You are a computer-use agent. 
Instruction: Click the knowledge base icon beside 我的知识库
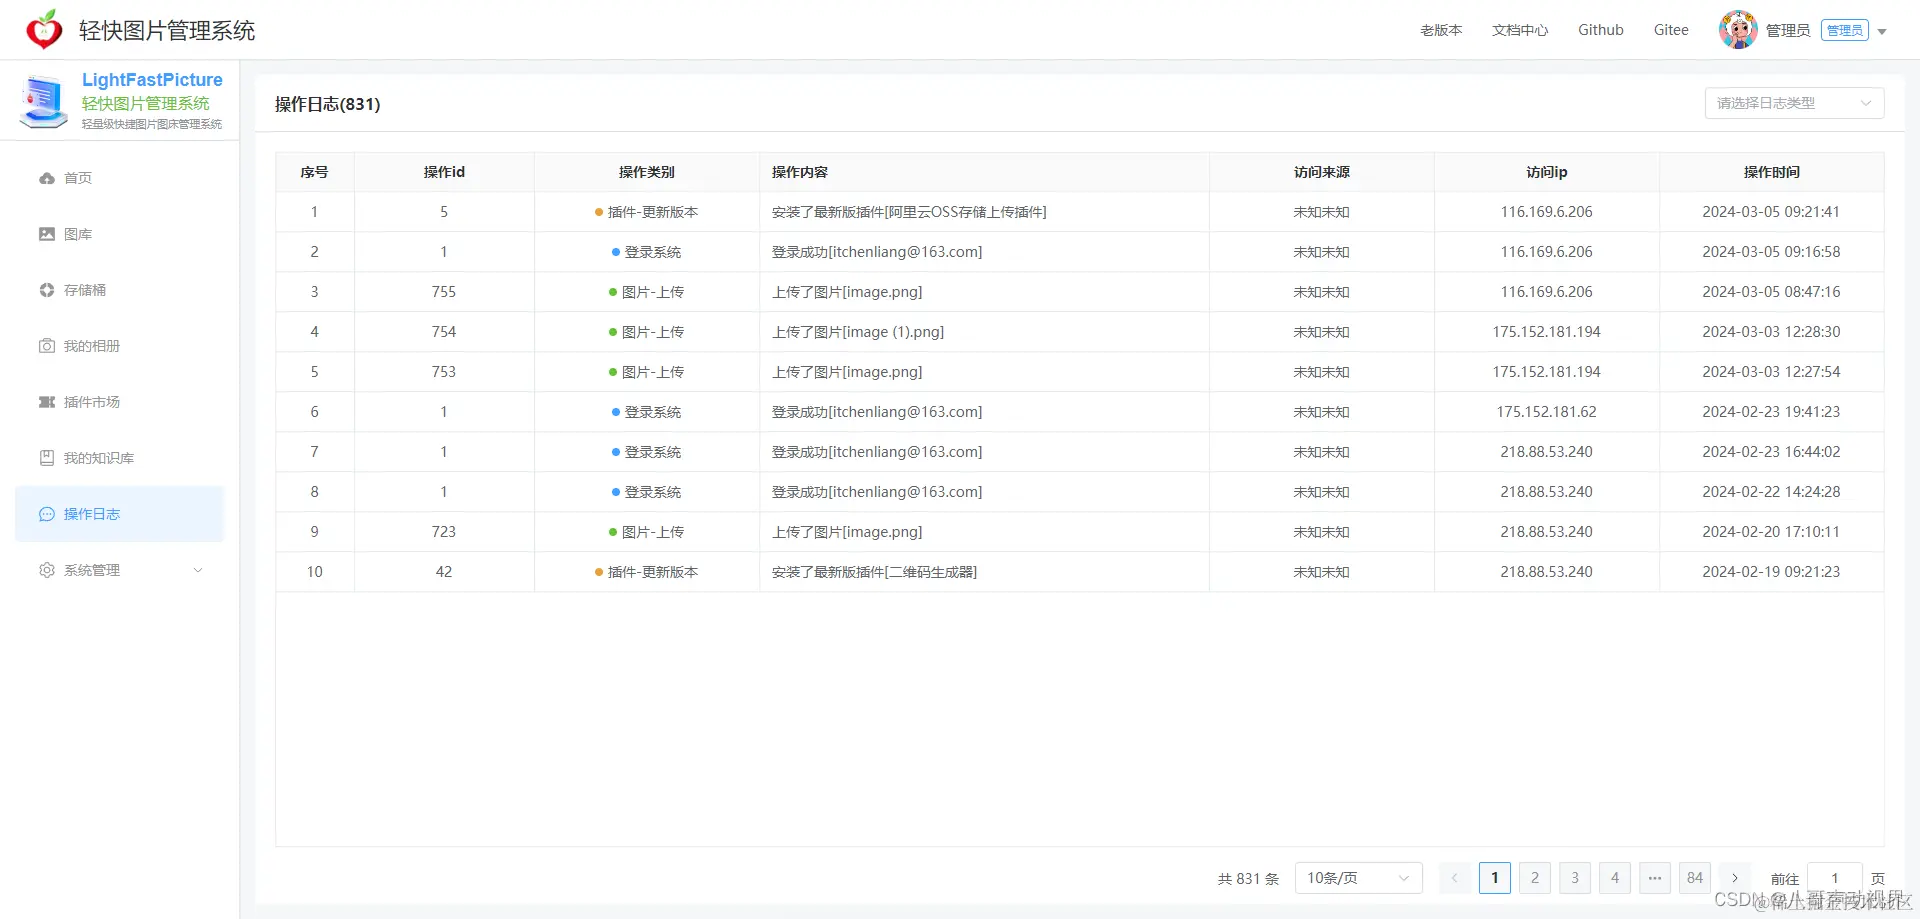tap(47, 458)
